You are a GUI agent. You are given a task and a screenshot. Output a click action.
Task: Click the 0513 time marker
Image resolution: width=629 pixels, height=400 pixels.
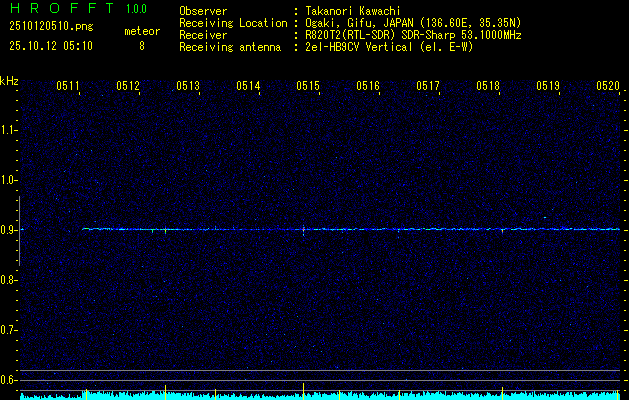(x=188, y=85)
